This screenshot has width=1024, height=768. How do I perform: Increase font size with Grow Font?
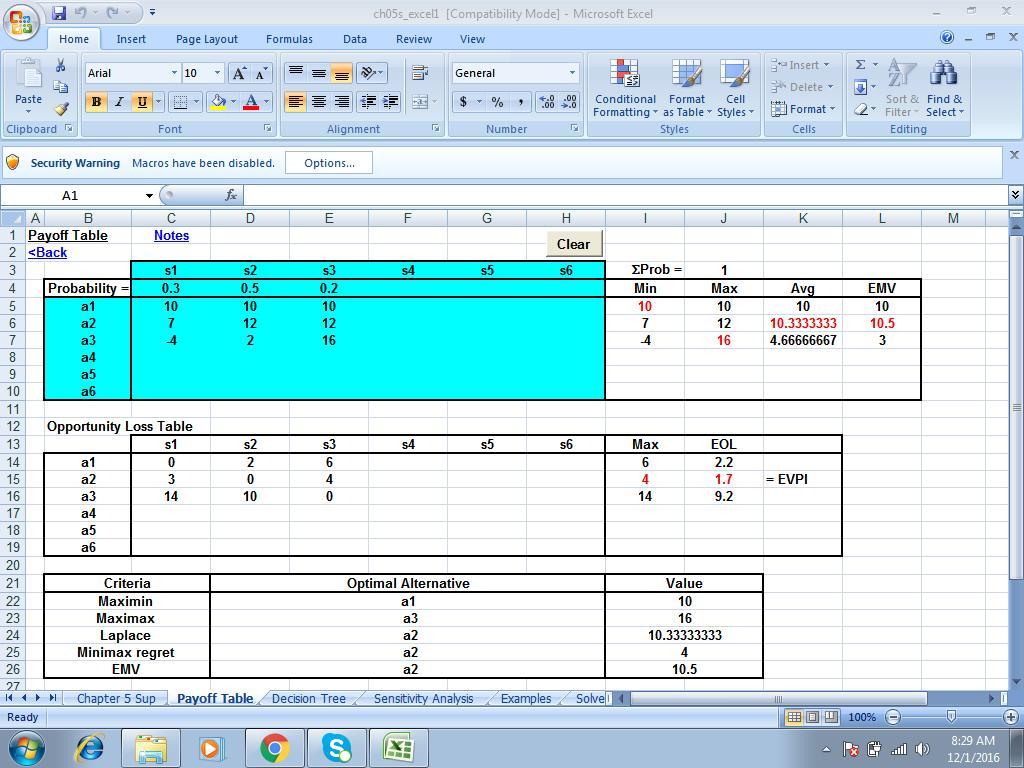(240, 73)
